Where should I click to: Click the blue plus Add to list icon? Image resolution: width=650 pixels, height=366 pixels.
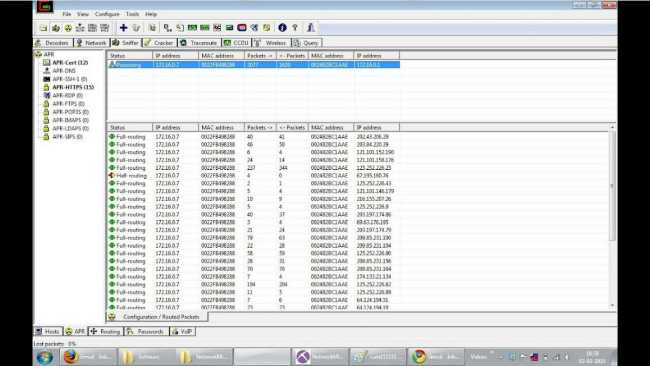click(123, 28)
